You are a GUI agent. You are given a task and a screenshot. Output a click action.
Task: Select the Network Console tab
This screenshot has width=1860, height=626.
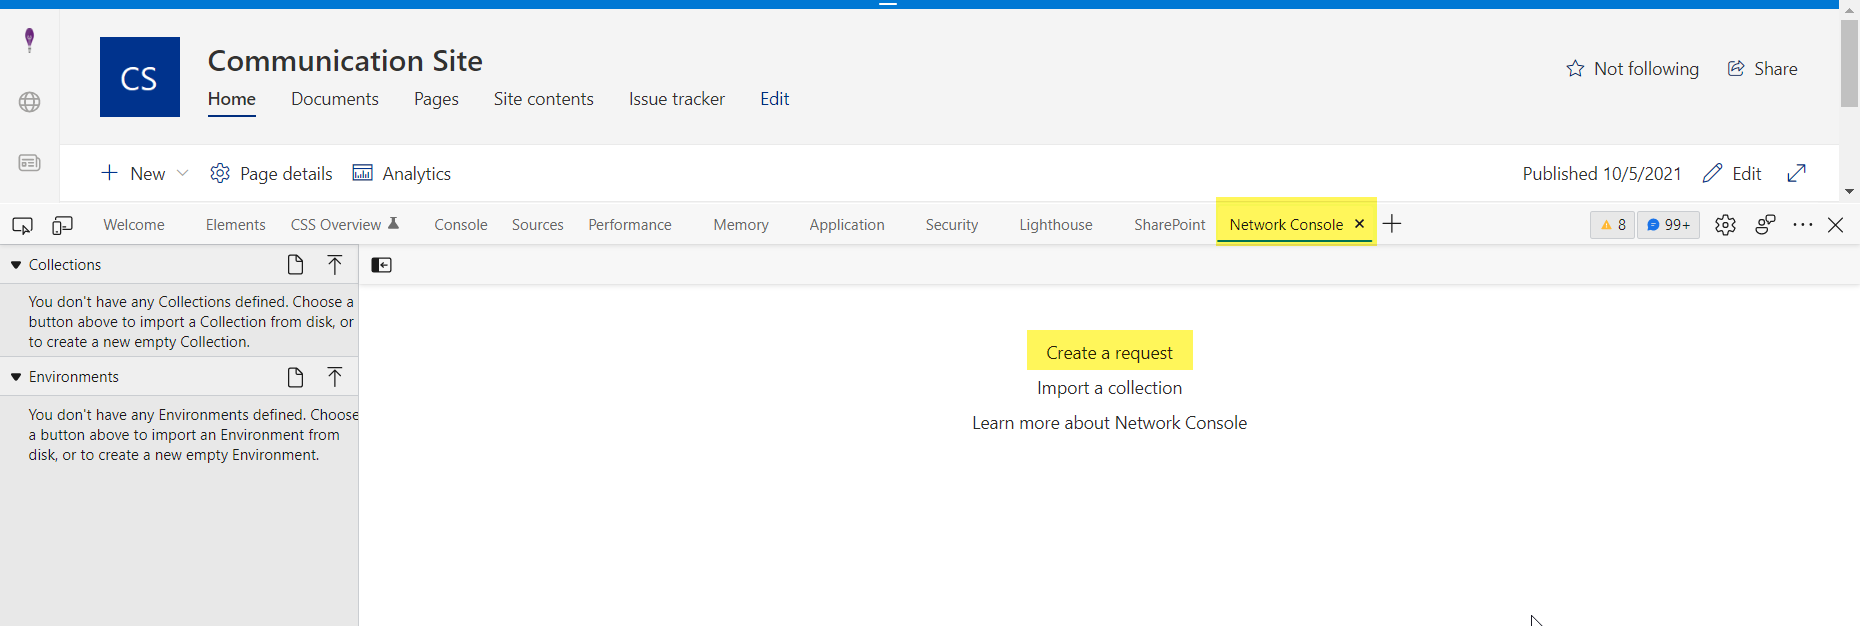pyautogui.click(x=1286, y=225)
